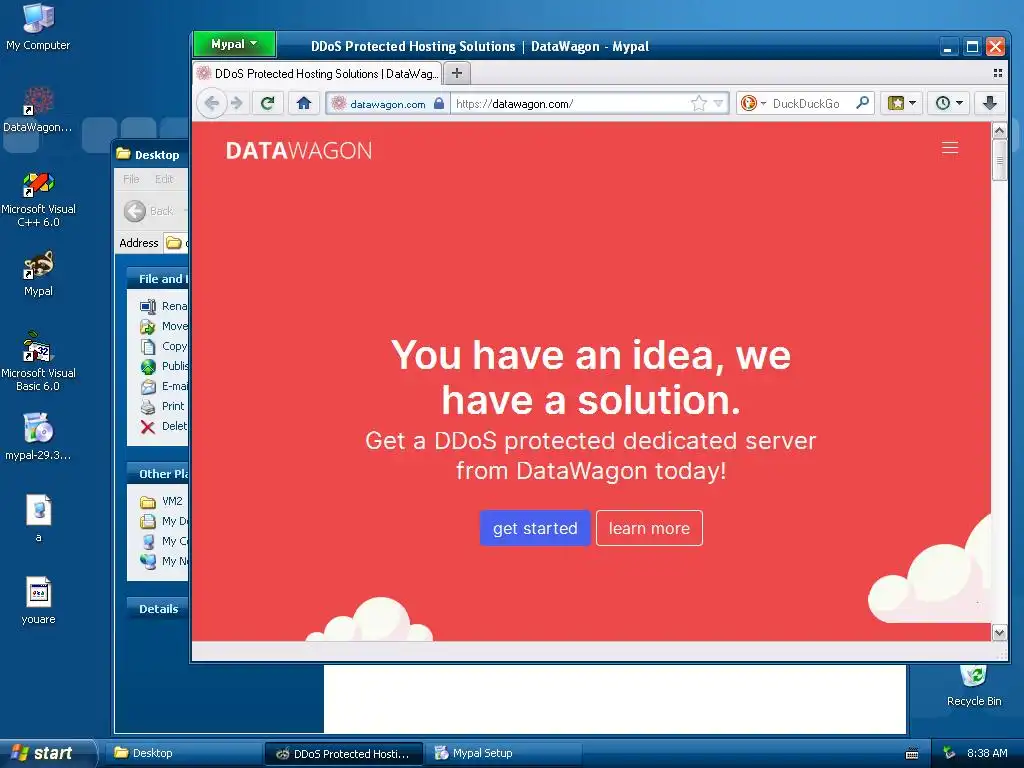This screenshot has width=1024, height=768.
Task: Select youare file on desktop
Action: (x=38, y=601)
